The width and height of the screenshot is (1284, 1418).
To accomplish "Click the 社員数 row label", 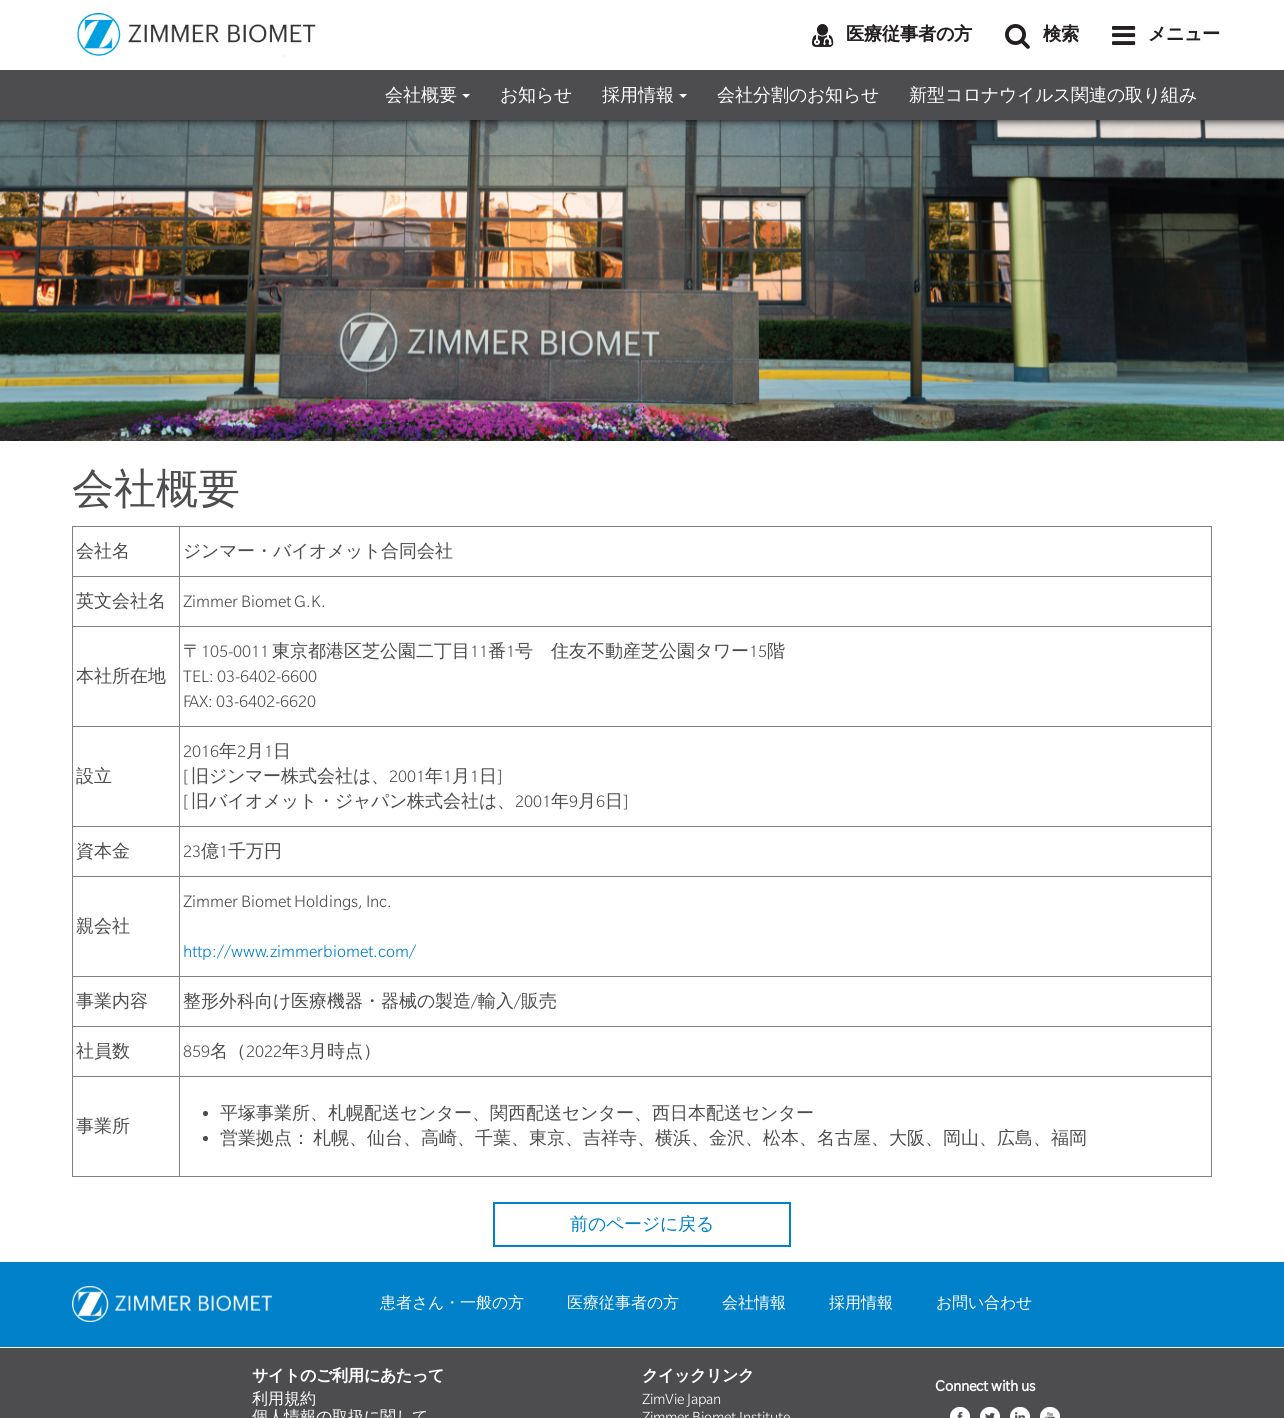I will pos(103,1051).
